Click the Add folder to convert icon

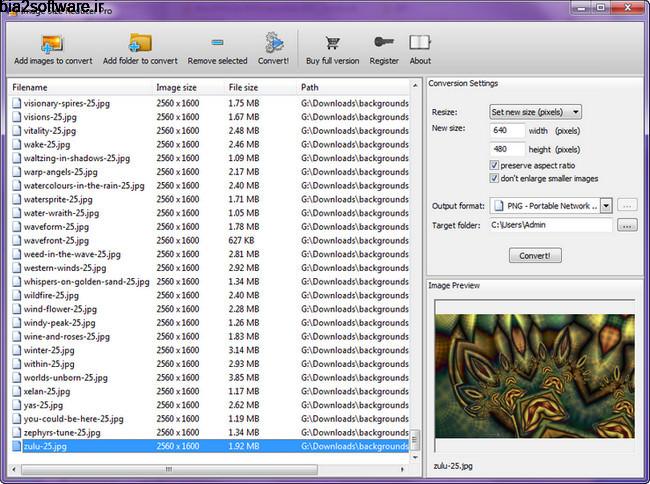[x=140, y=43]
